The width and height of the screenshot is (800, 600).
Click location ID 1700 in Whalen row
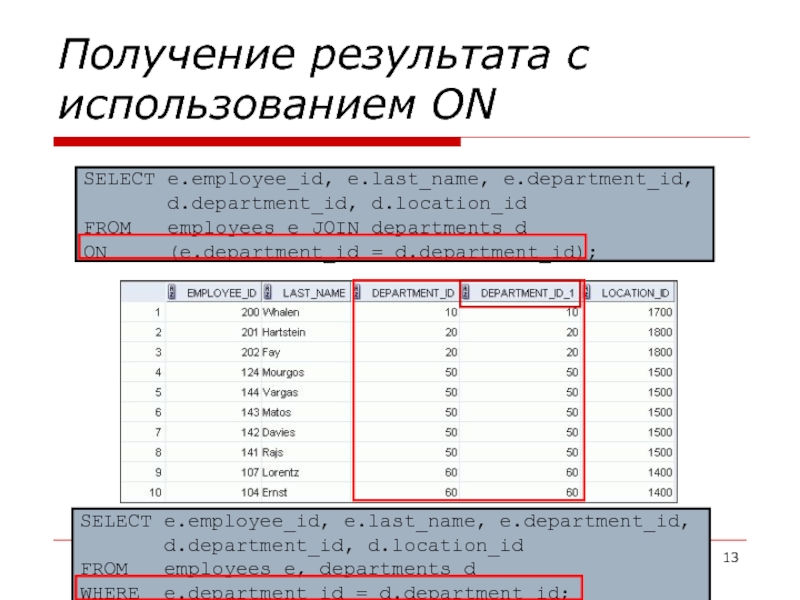click(630, 312)
